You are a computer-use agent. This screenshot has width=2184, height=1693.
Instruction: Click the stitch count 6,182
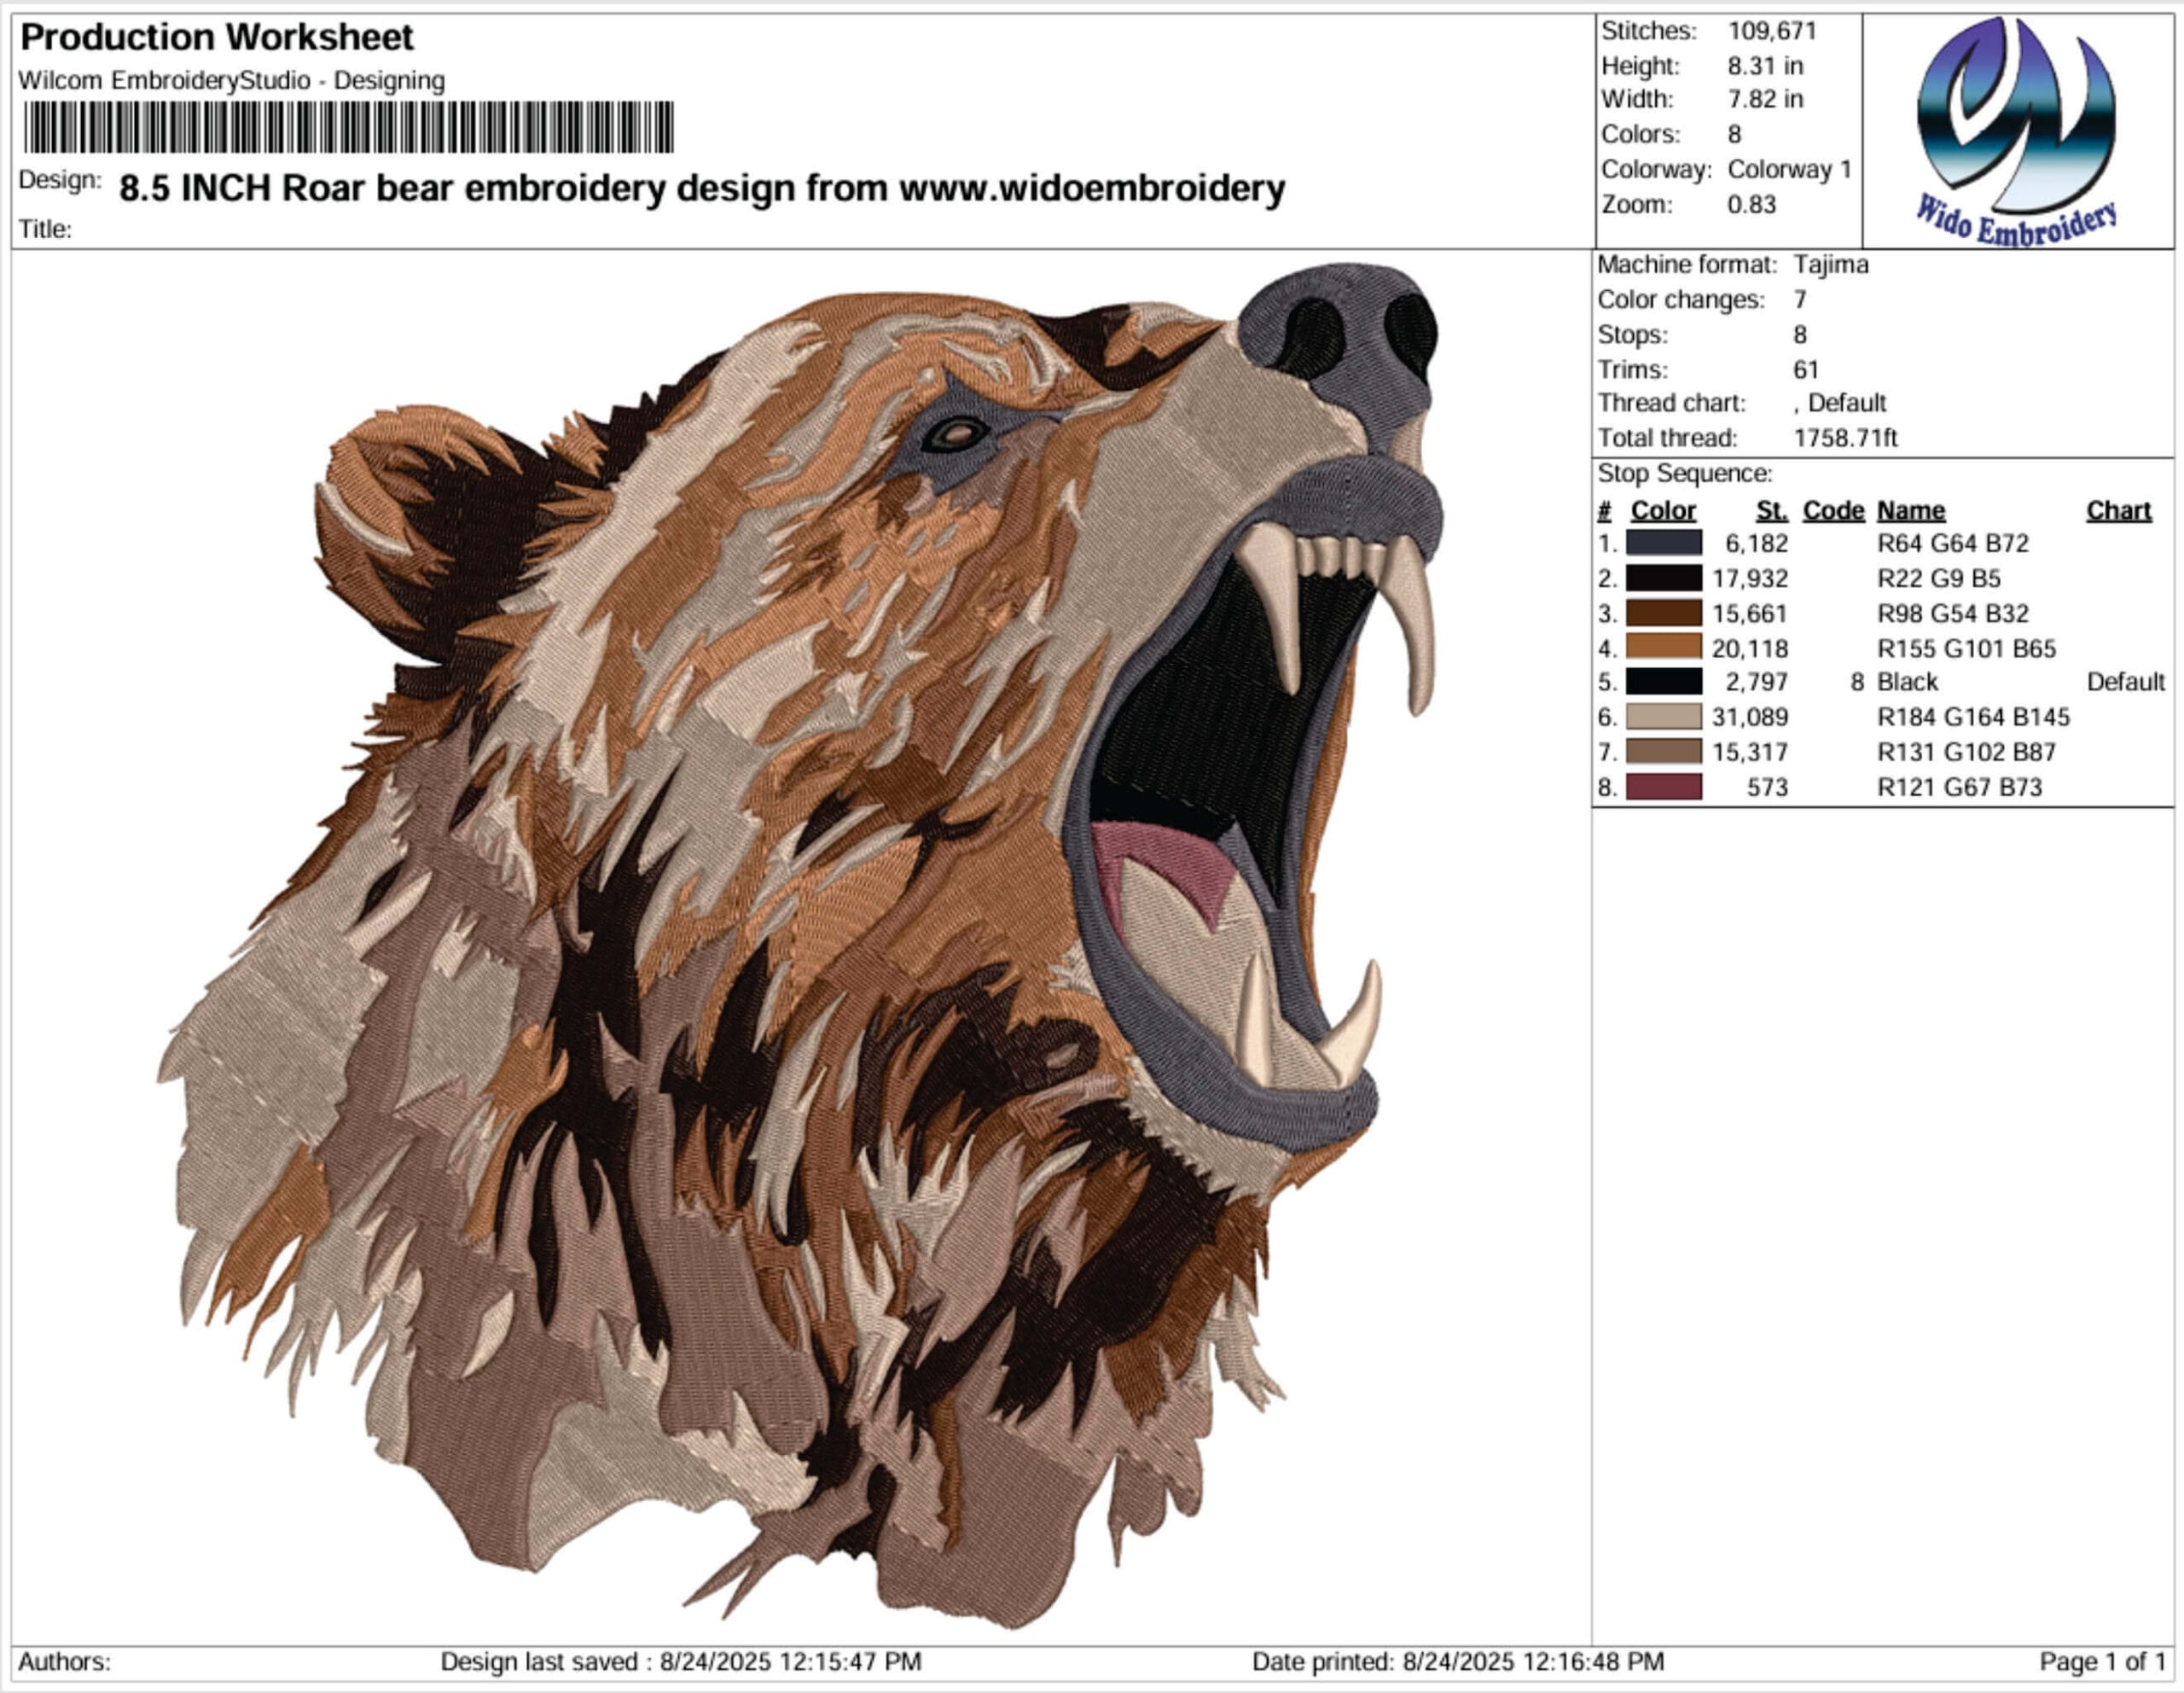pos(1756,544)
